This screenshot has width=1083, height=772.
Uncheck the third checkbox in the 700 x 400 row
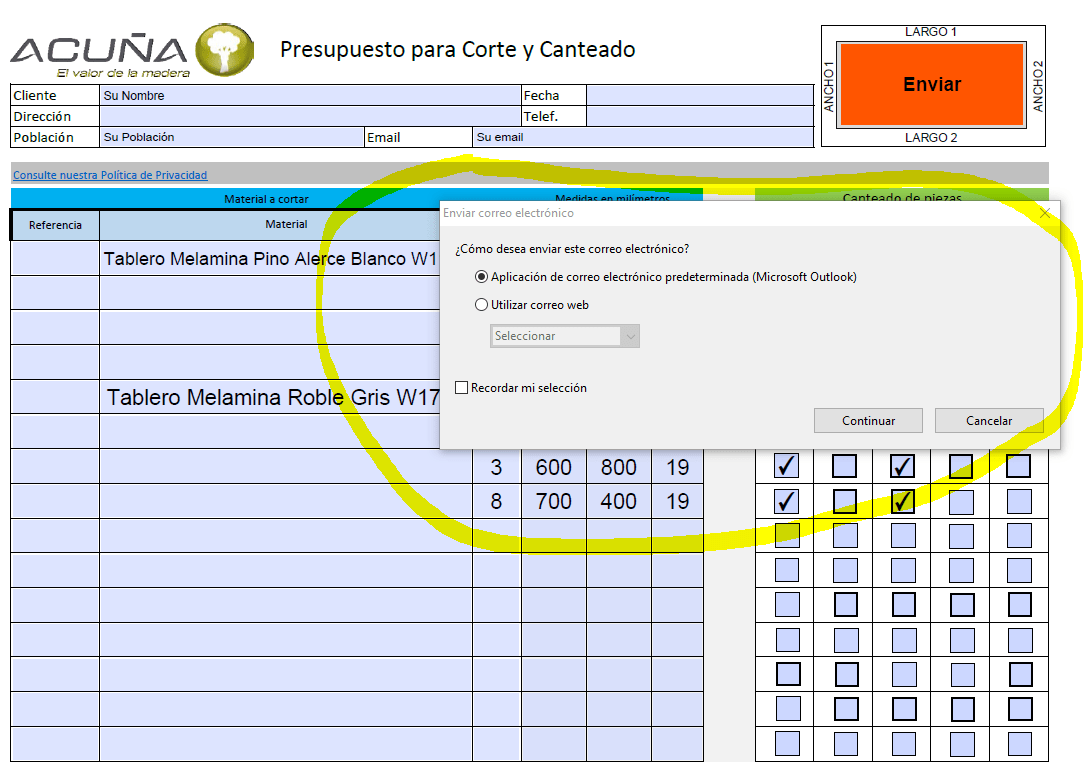point(902,501)
